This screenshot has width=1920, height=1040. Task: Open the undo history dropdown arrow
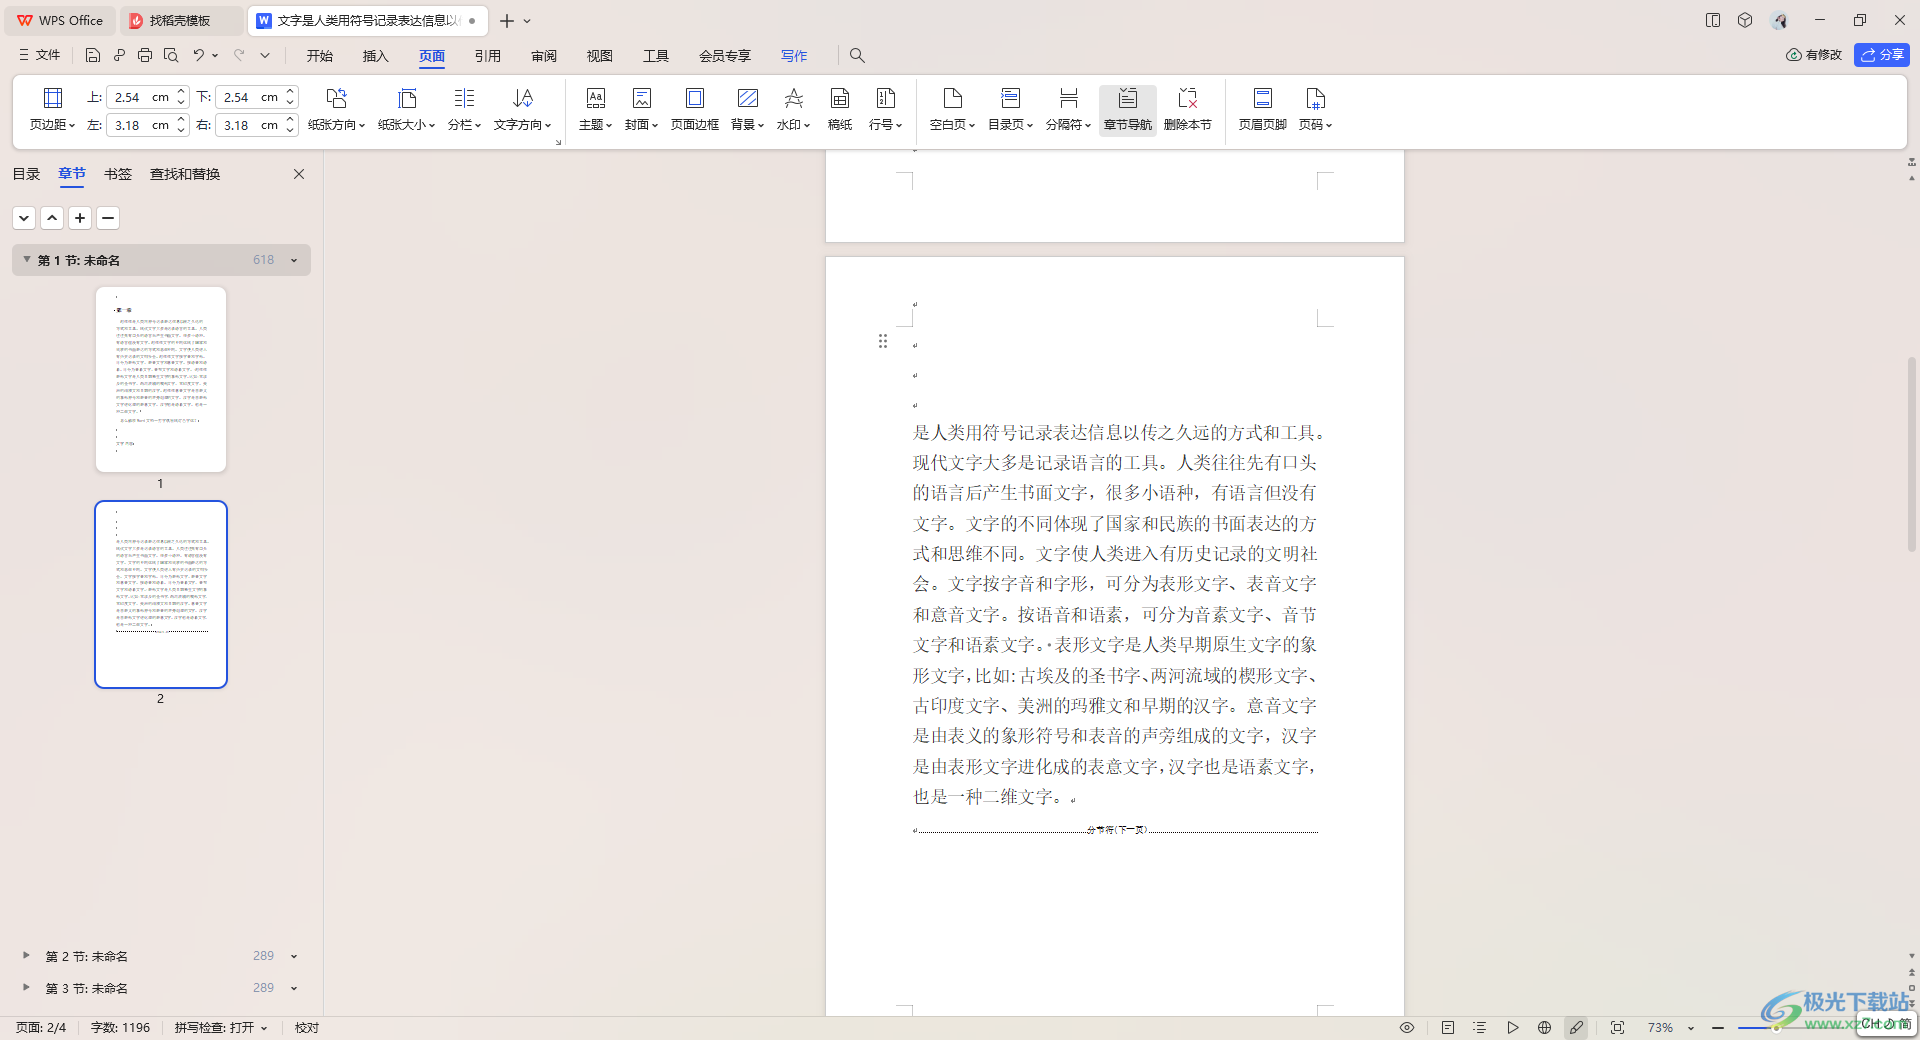point(215,55)
